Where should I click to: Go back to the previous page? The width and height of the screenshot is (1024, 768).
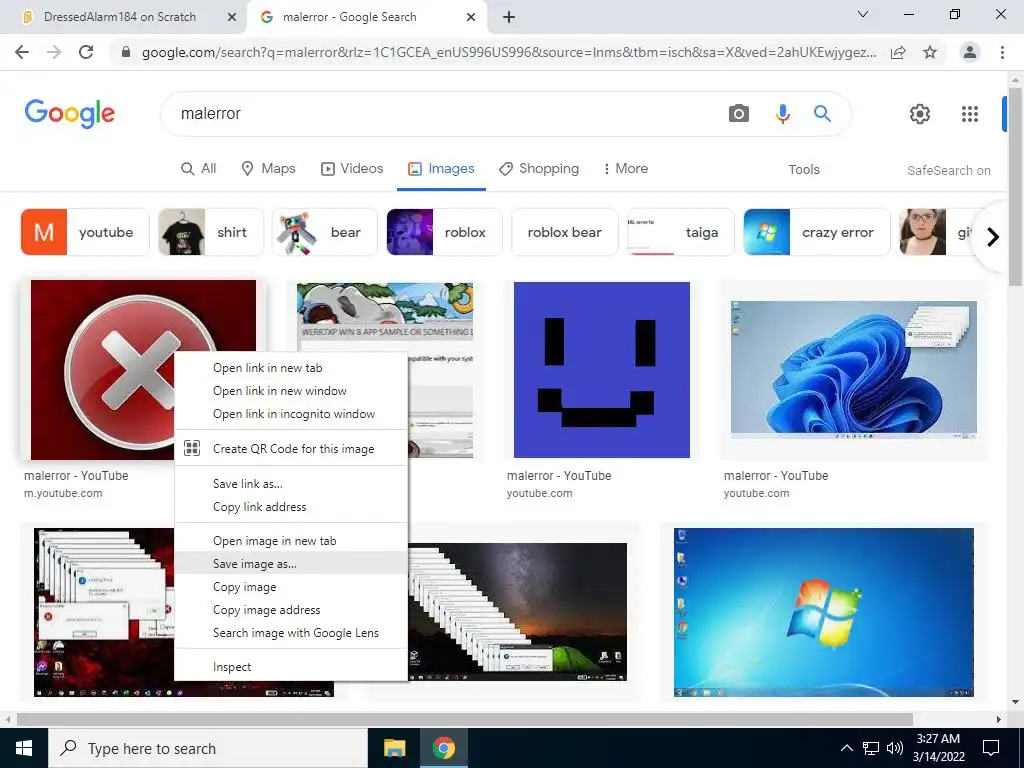[22, 52]
